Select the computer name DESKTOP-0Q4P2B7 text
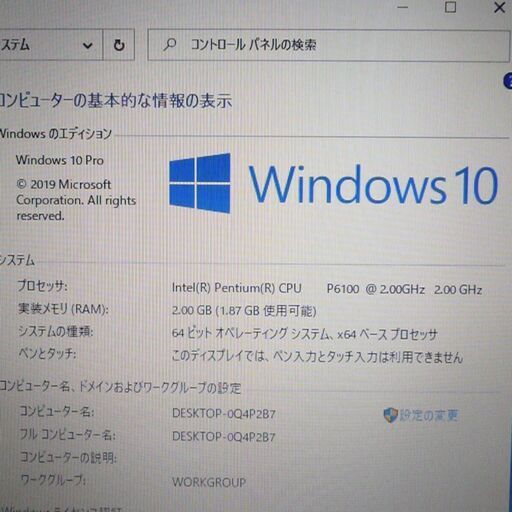512x512 pixels. coord(224,414)
